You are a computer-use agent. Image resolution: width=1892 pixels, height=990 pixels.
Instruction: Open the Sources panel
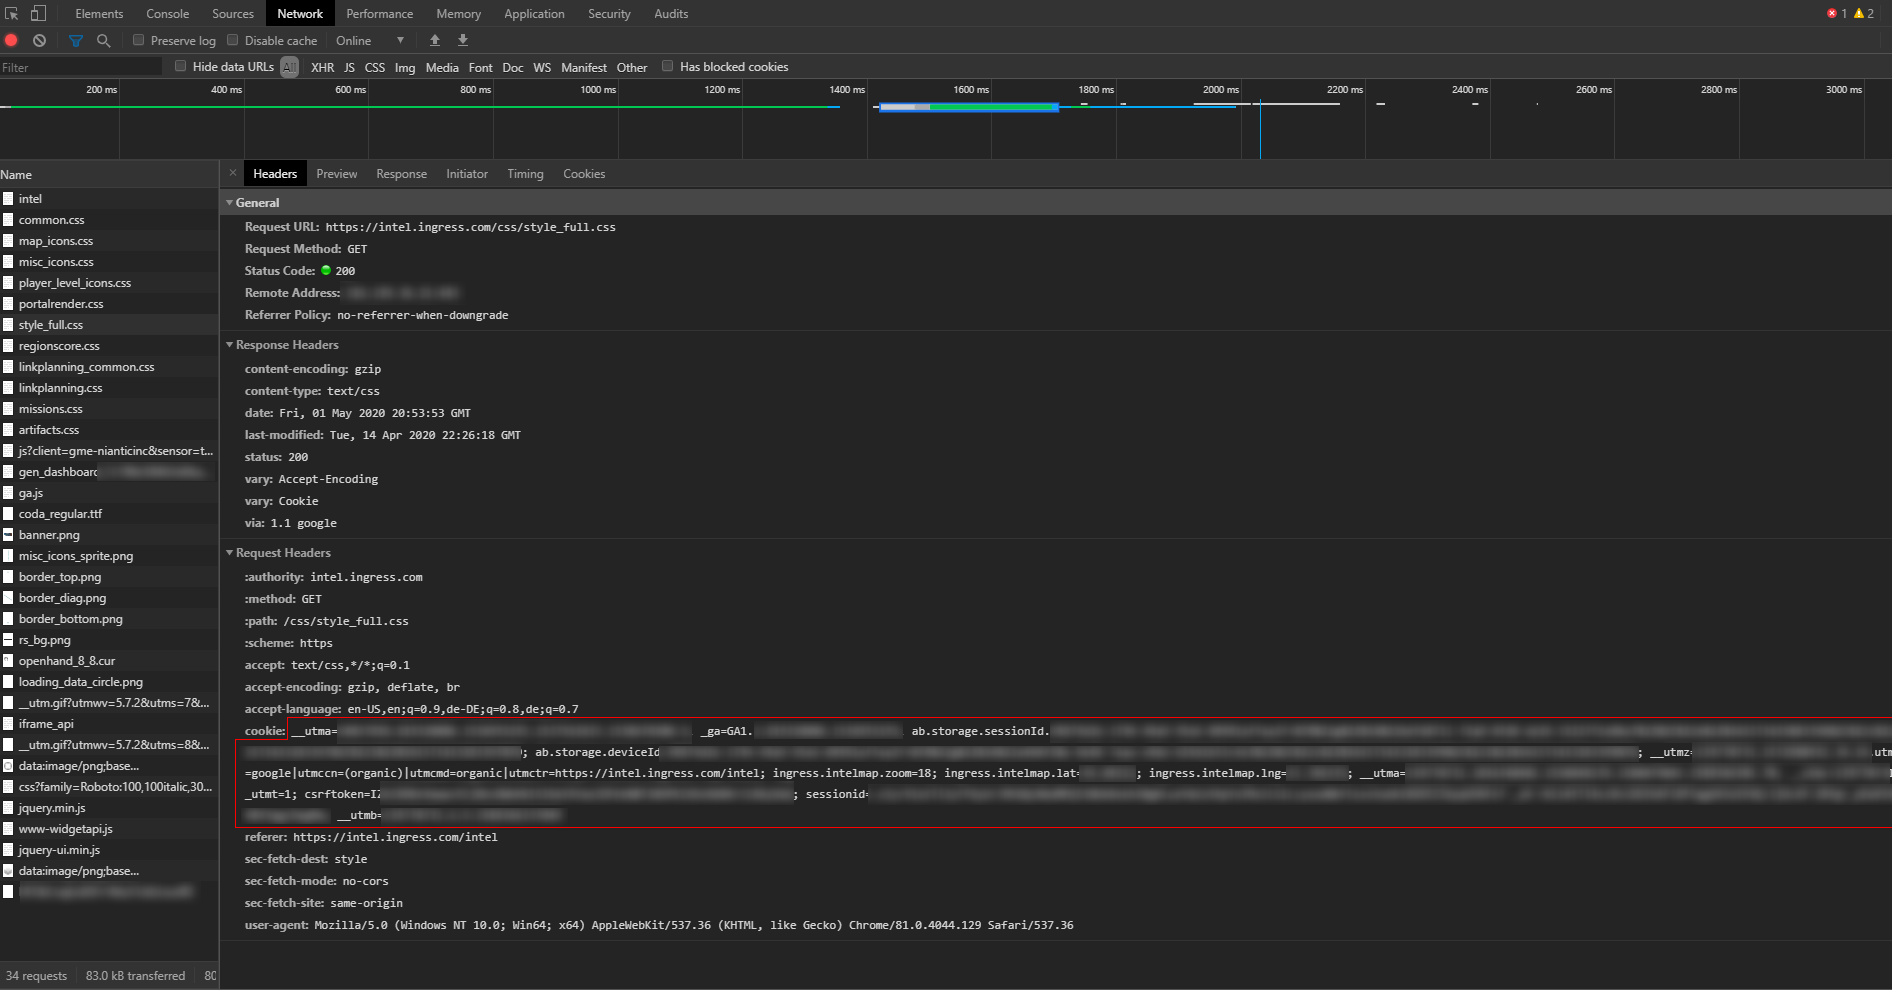[233, 13]
